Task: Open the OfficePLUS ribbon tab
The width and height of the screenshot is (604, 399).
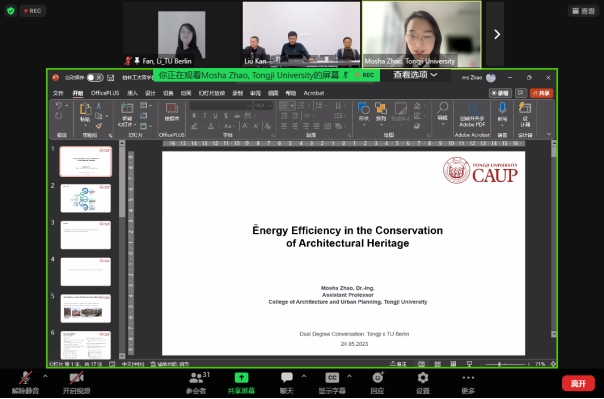Action: click(105, 93)
